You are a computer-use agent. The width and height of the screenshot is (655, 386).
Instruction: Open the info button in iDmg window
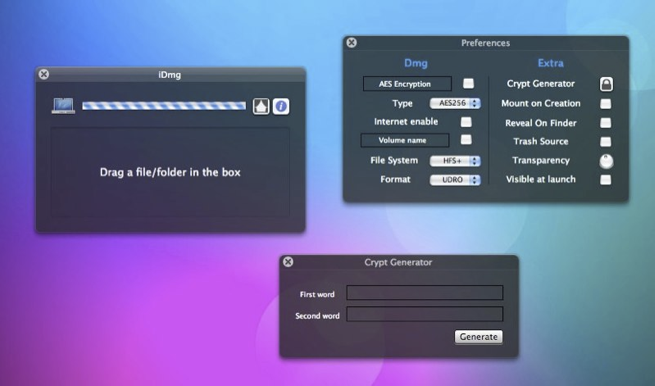(281, 106)
